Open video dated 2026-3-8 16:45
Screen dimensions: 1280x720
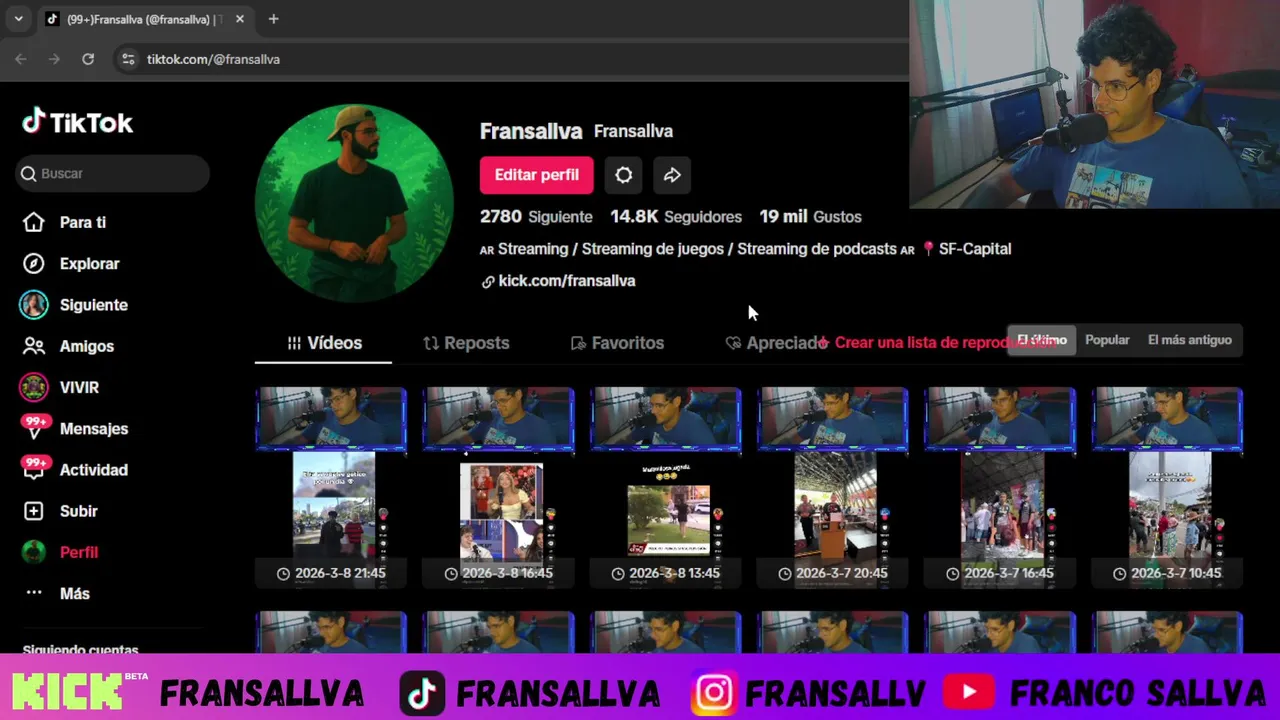point(499,487)
